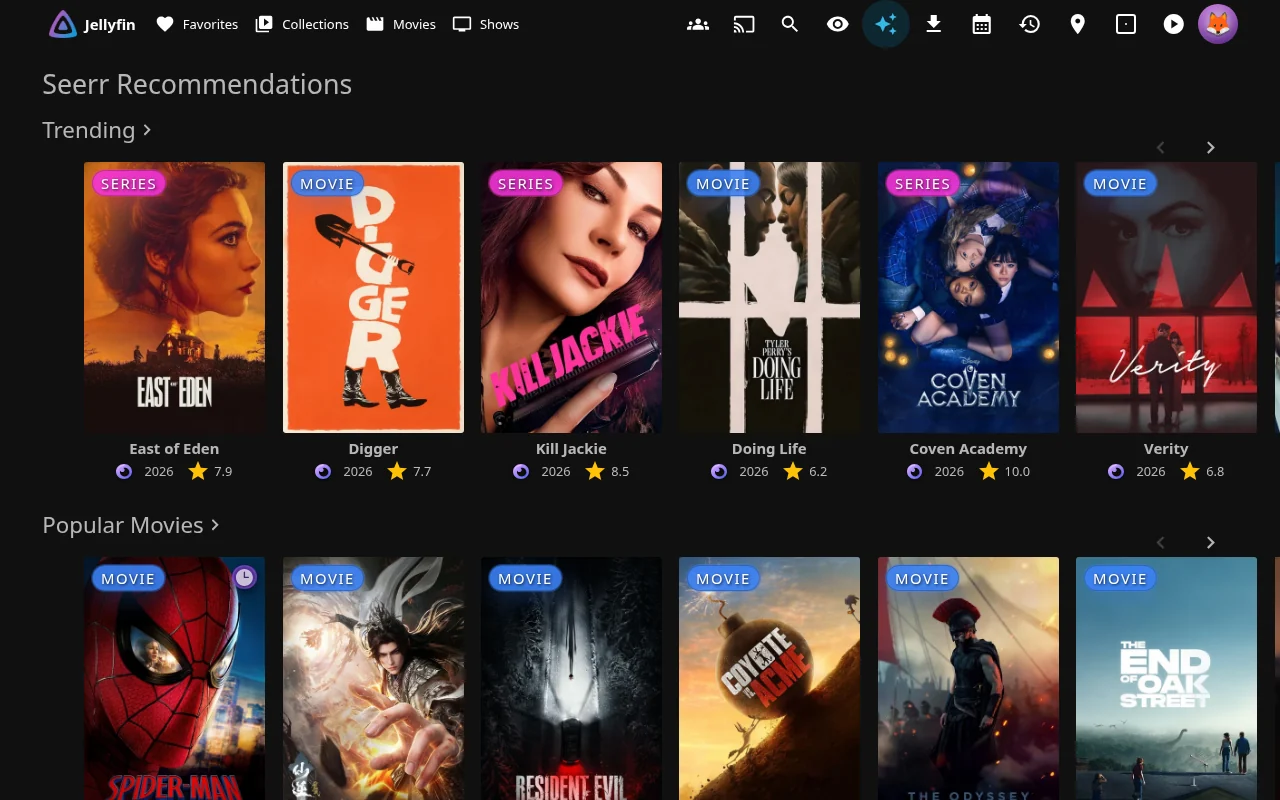Click Popular Movies row left arrow
The width and height of the screenshot is (1280, 800).
(x=1160, y=542)
